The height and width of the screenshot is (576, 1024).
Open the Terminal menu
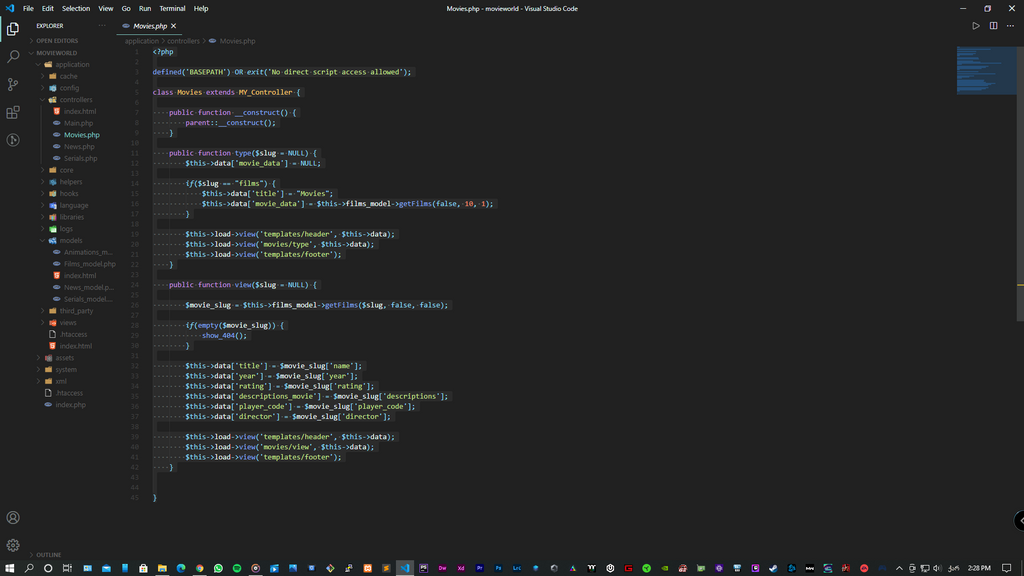tap(172, 8)
